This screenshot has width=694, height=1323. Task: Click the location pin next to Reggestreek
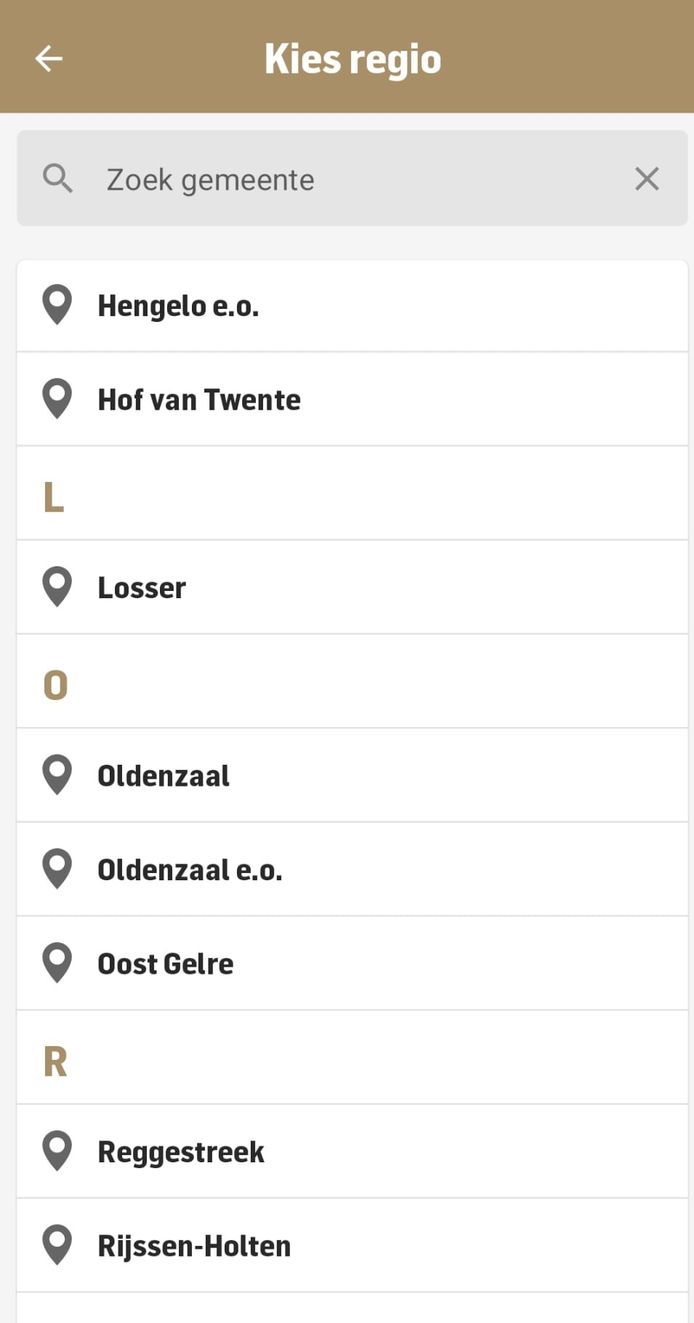tap(57, 1151)
